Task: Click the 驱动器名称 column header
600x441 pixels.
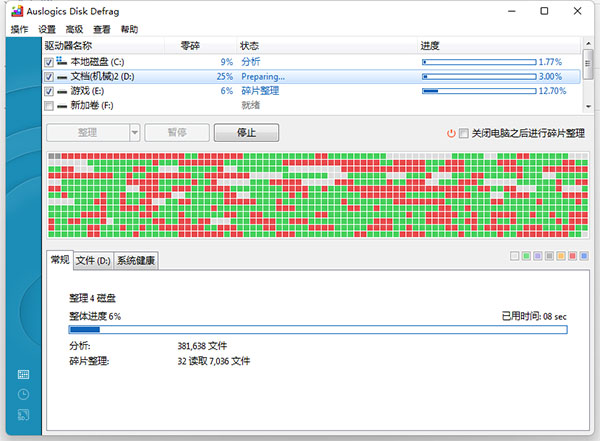Action: [x=68, y=46]
